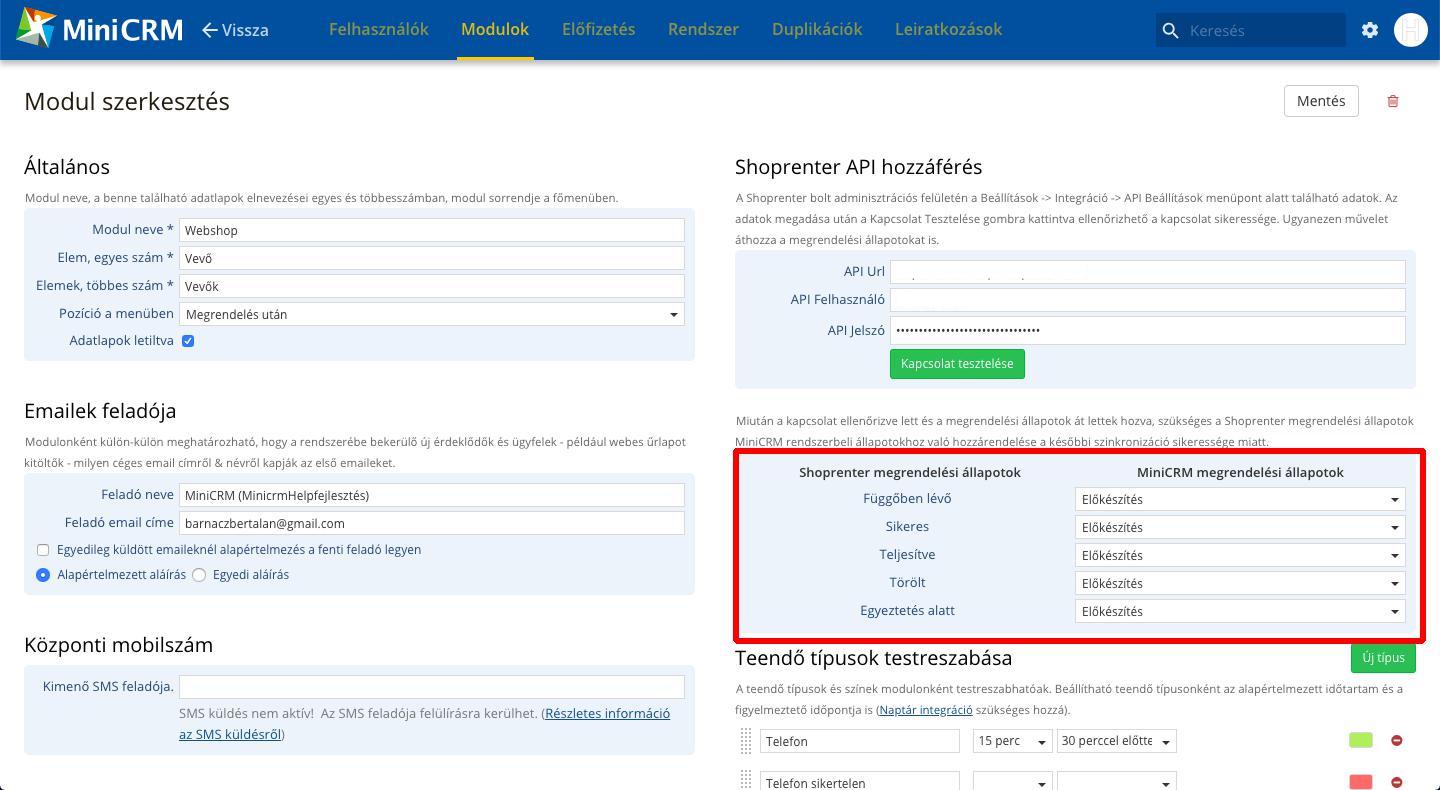This screenshot has width=1440, height=790.
Task: Open Telefon sikertelen reminder dropdown
Action: (x=1117, y=781)
